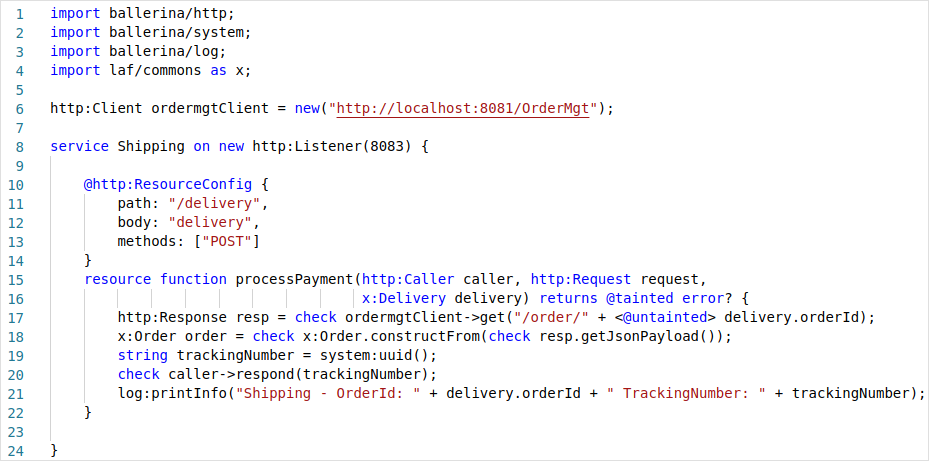Click line number 8 in the gutter
Screen dimensions: 929x461
pos(20,146)
